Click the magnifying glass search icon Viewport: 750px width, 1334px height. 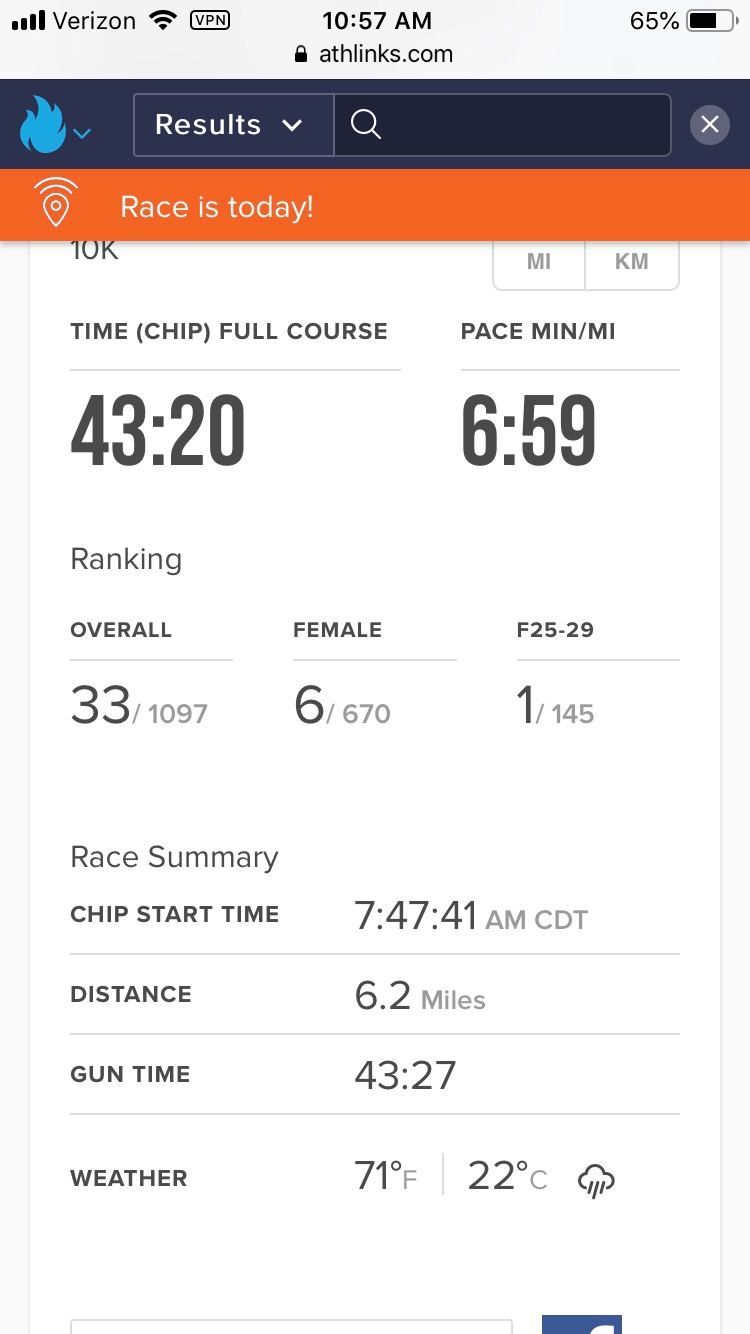click(366, 125)
